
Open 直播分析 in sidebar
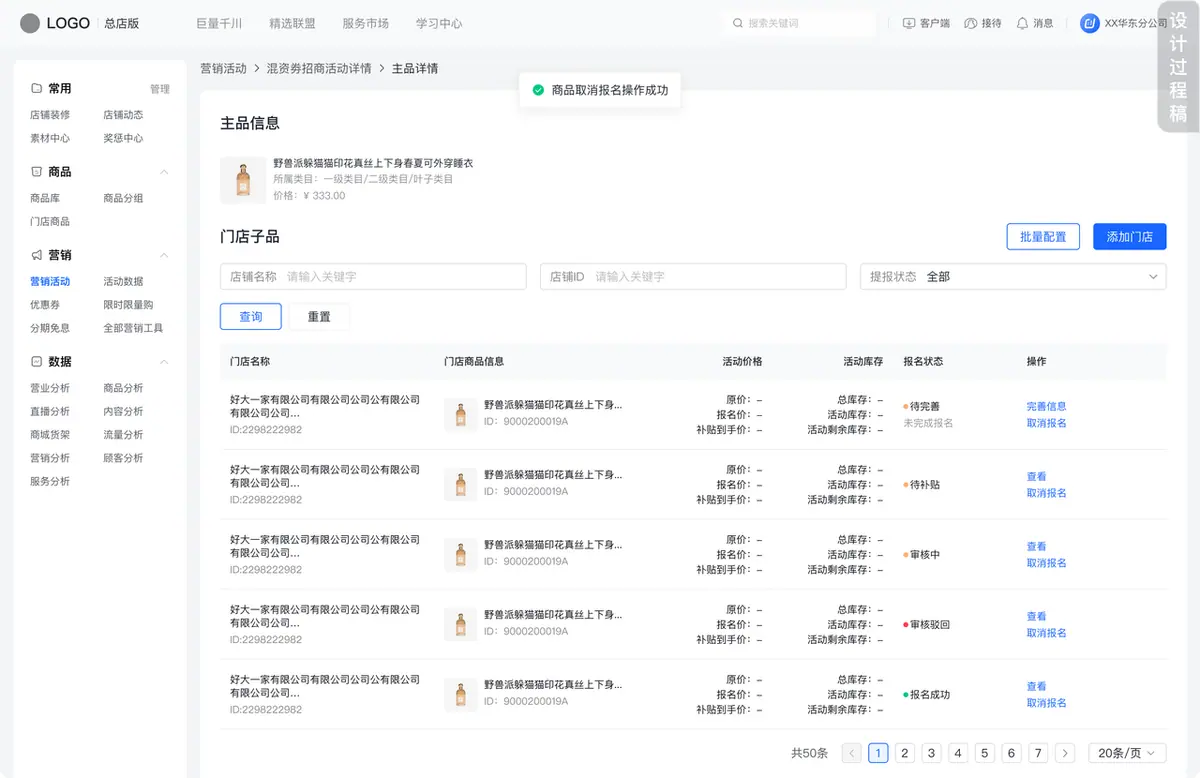(50, 411)
